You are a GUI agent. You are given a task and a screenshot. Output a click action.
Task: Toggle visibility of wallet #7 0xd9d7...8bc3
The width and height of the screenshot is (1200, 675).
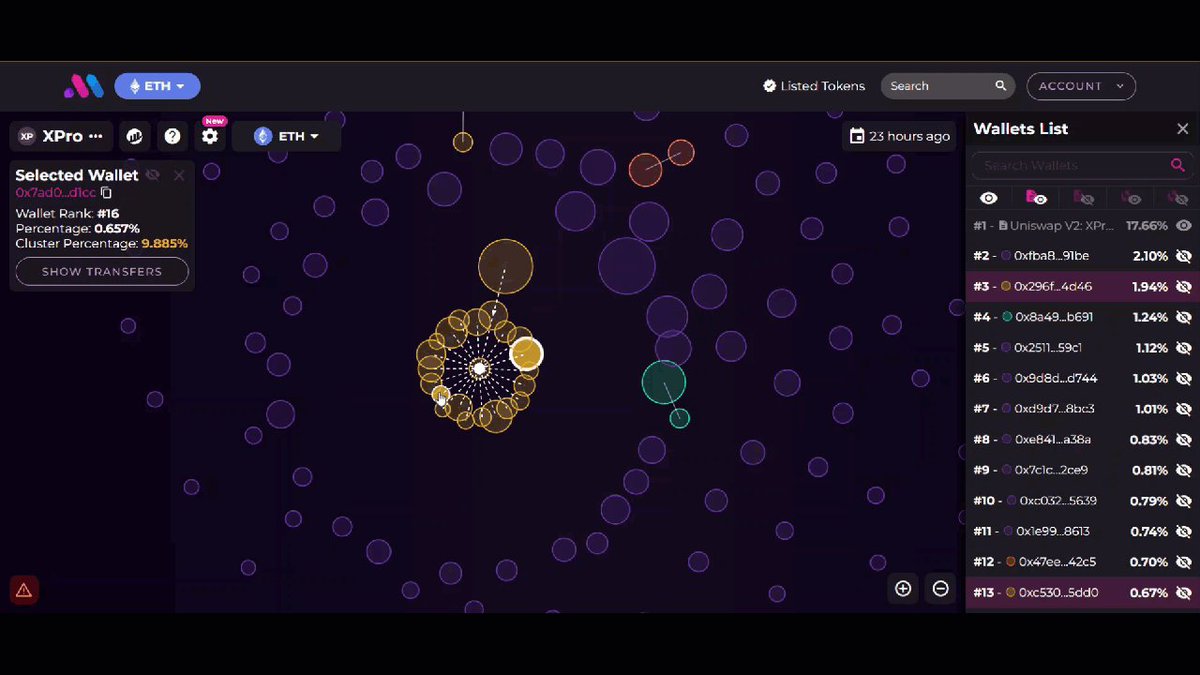[1184, 409]
